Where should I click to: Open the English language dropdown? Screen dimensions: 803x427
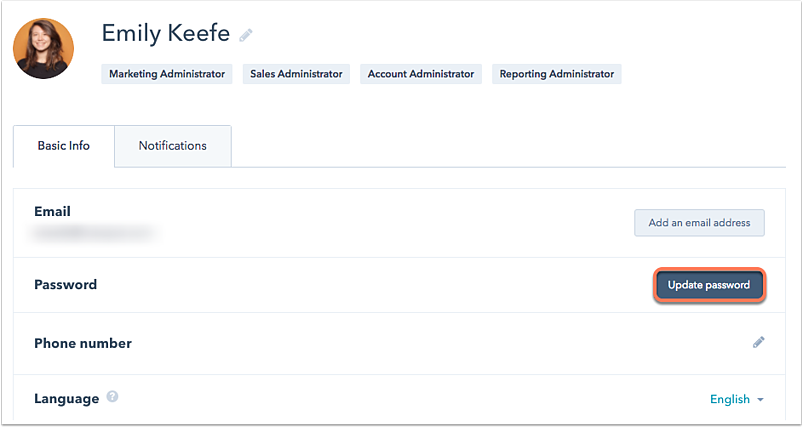point(730,399)
